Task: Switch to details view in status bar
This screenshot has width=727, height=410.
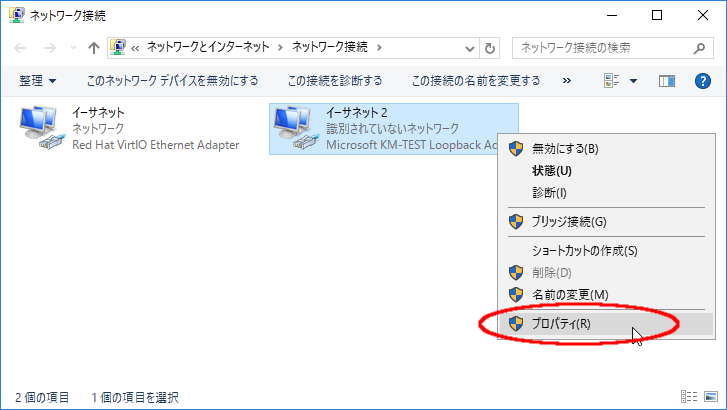Action: pyautogui.click(x=689, y=397)
